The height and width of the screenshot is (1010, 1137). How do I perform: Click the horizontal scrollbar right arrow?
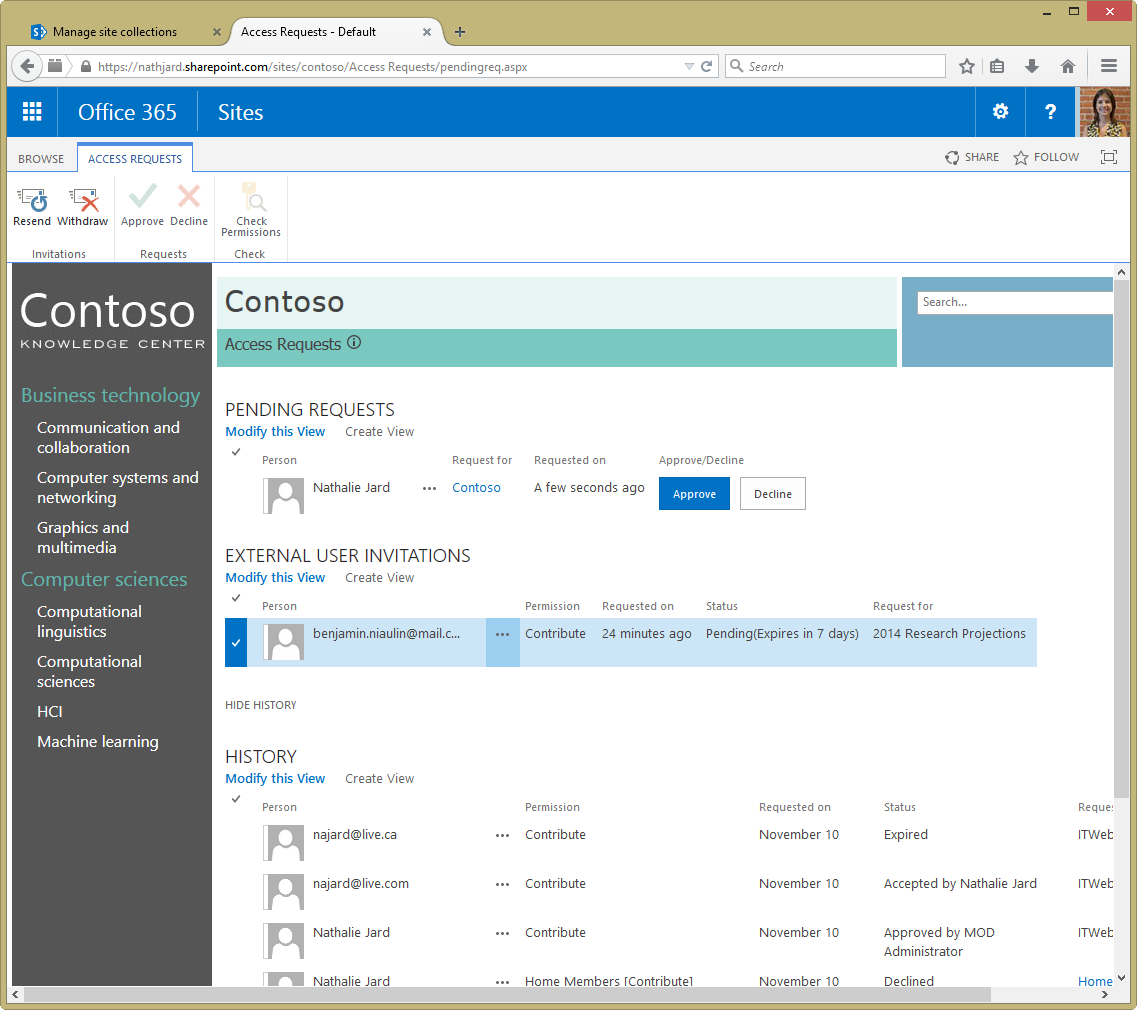[x=1105, y=994]
